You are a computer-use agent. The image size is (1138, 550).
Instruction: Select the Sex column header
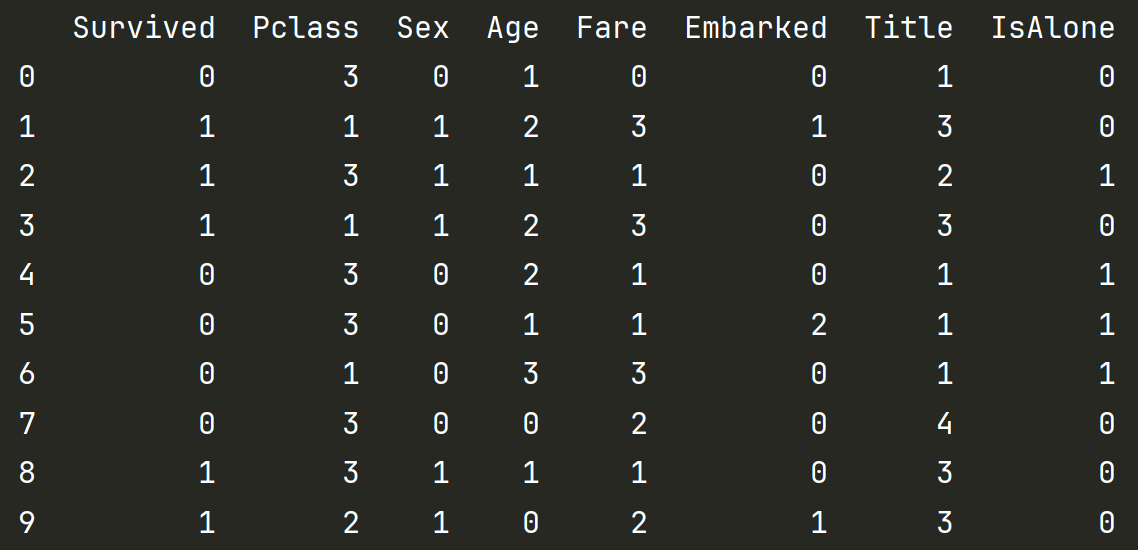(422, 28)
